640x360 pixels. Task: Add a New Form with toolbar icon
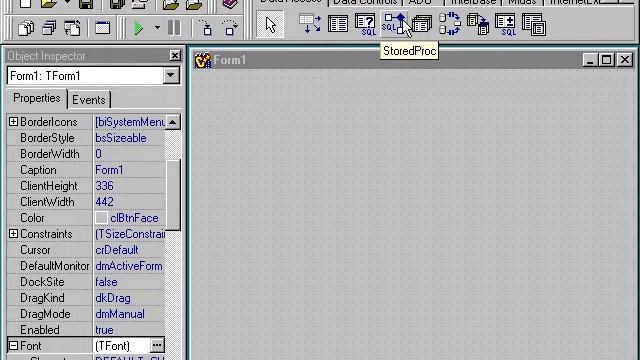tap(102, 28)
